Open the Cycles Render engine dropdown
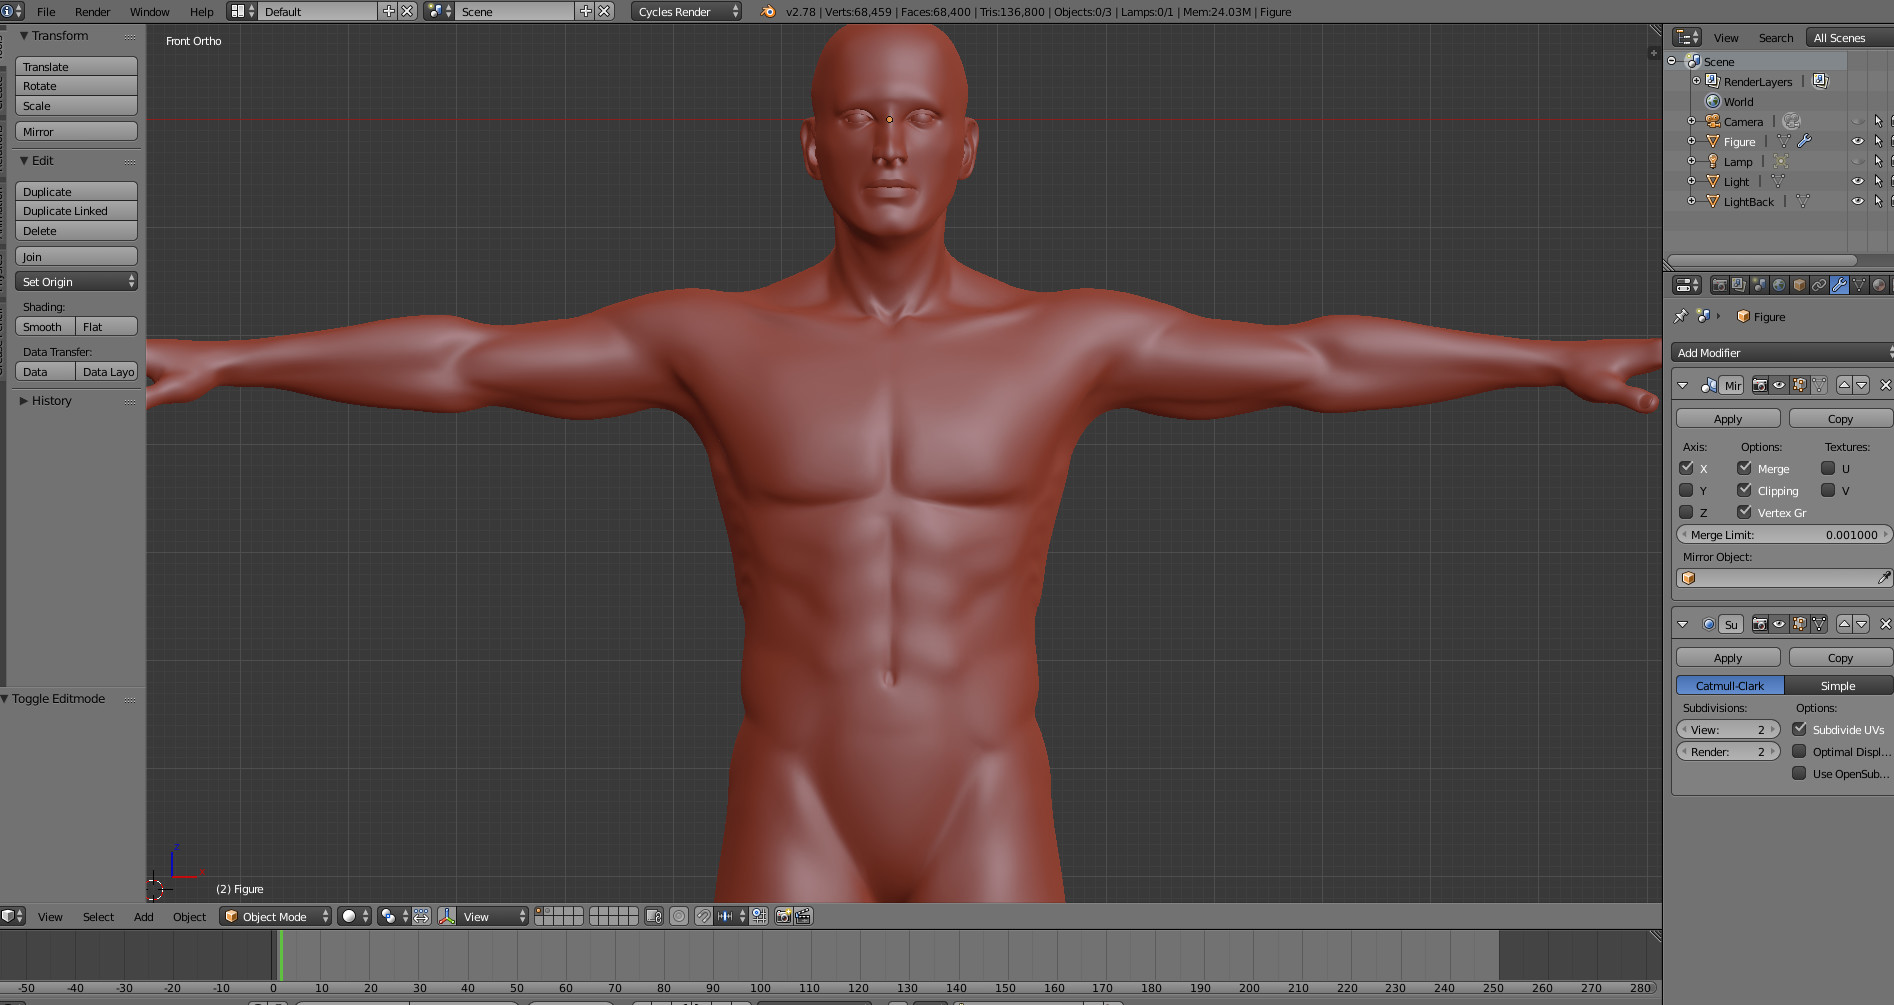This screenshot has height=1005, width=1894. click(x=687, y=11)
